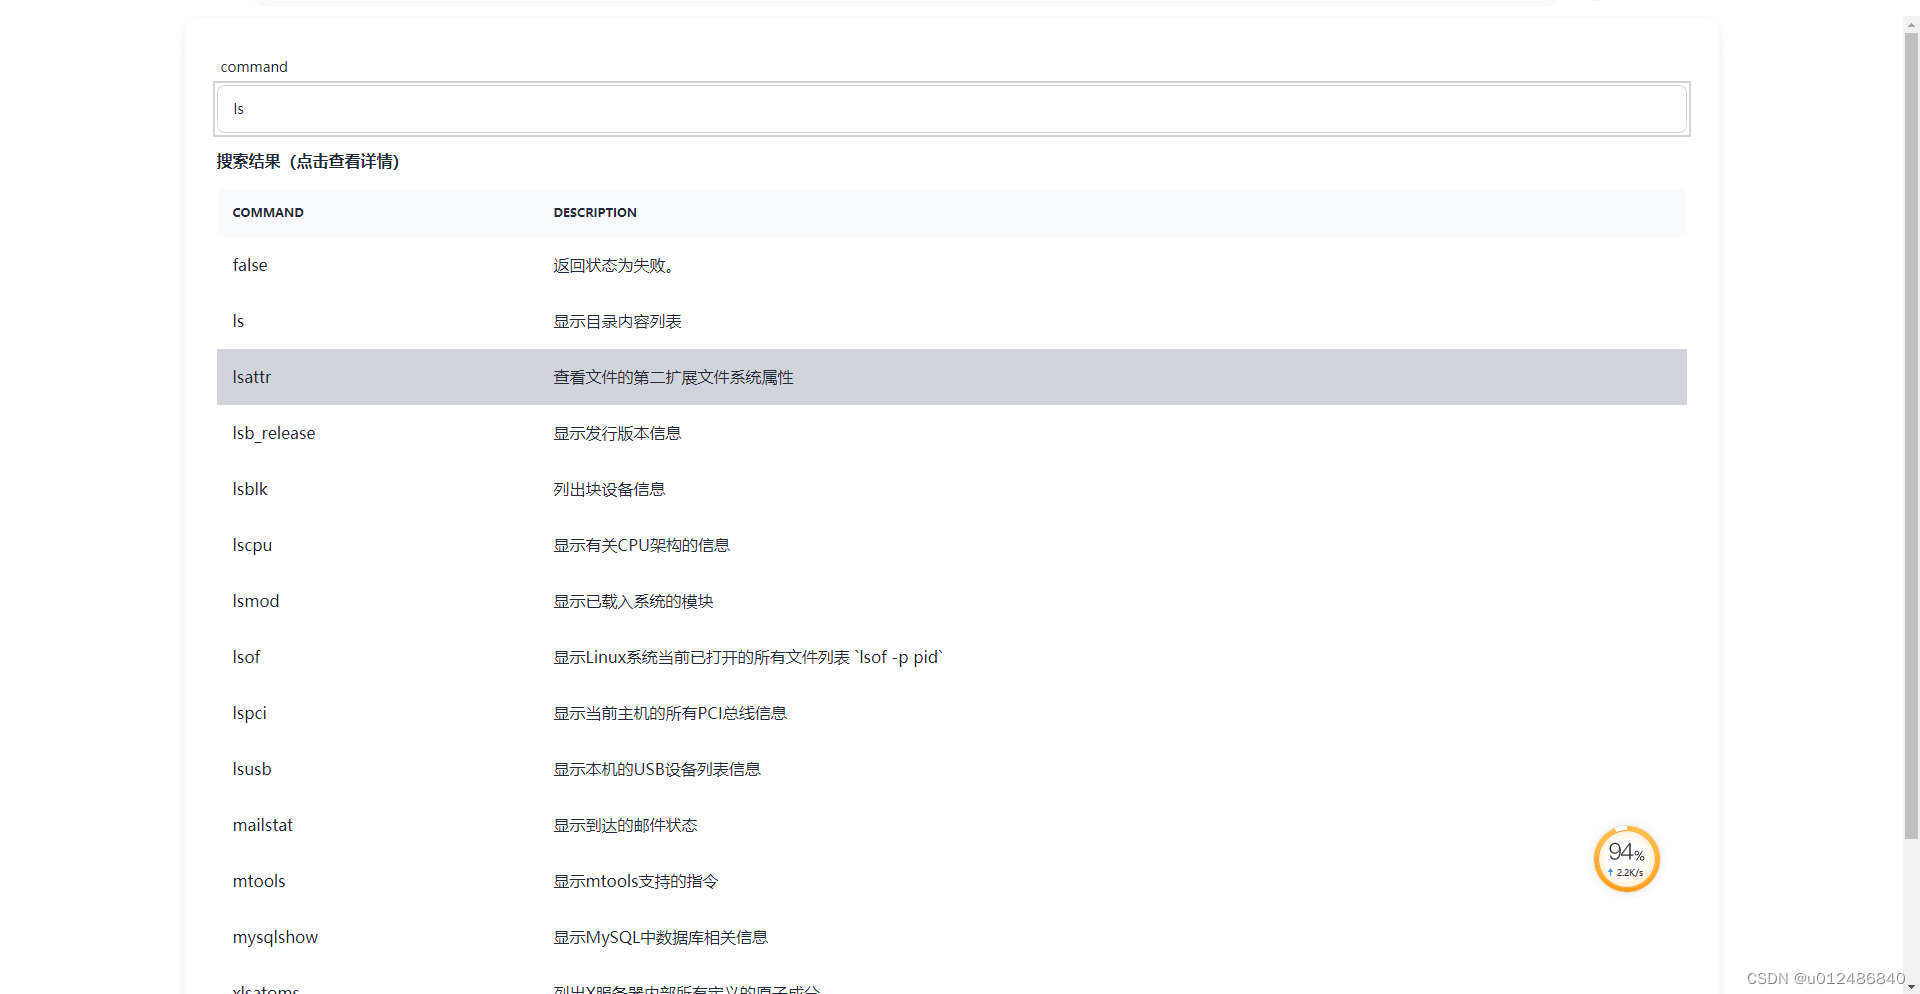Open the 'lspci' command details
The width and height of the screenshot is (1920, 994).
coord(952,713)
